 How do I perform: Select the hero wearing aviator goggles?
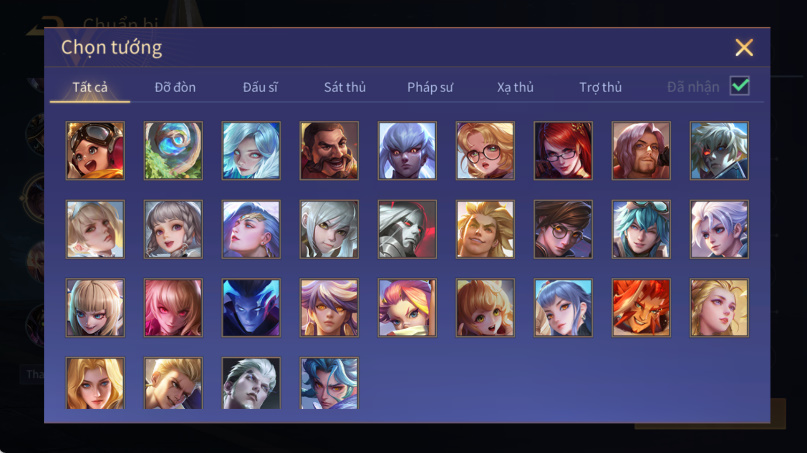pyautogui.click(x=95, y=150)
